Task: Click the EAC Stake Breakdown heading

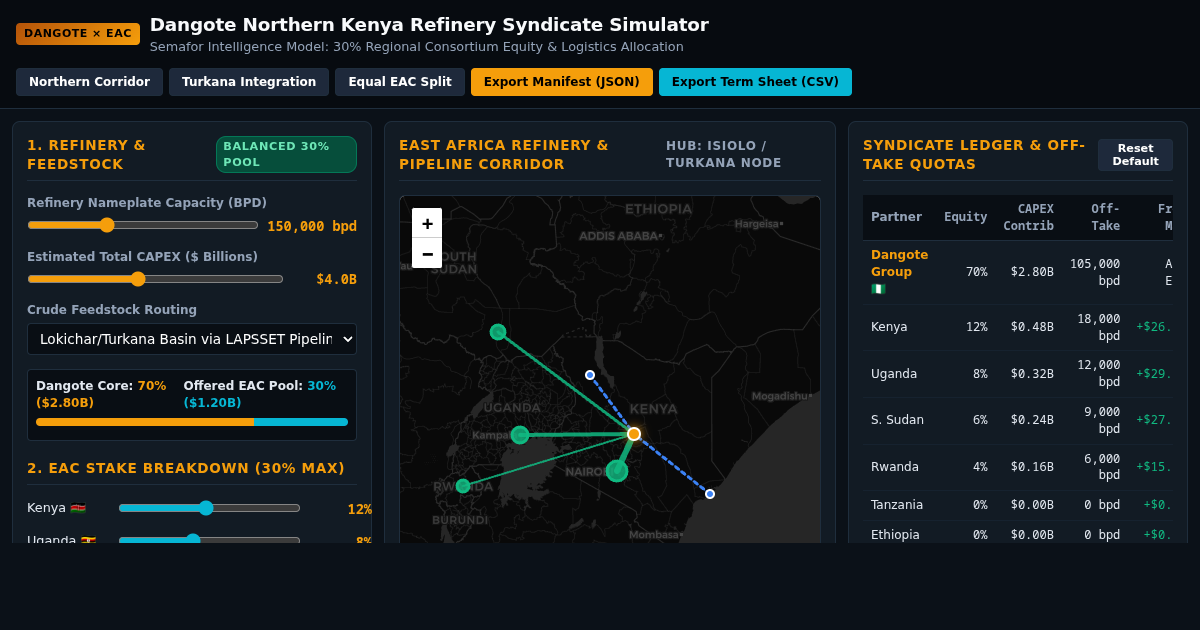Action: tap(186, 468)
